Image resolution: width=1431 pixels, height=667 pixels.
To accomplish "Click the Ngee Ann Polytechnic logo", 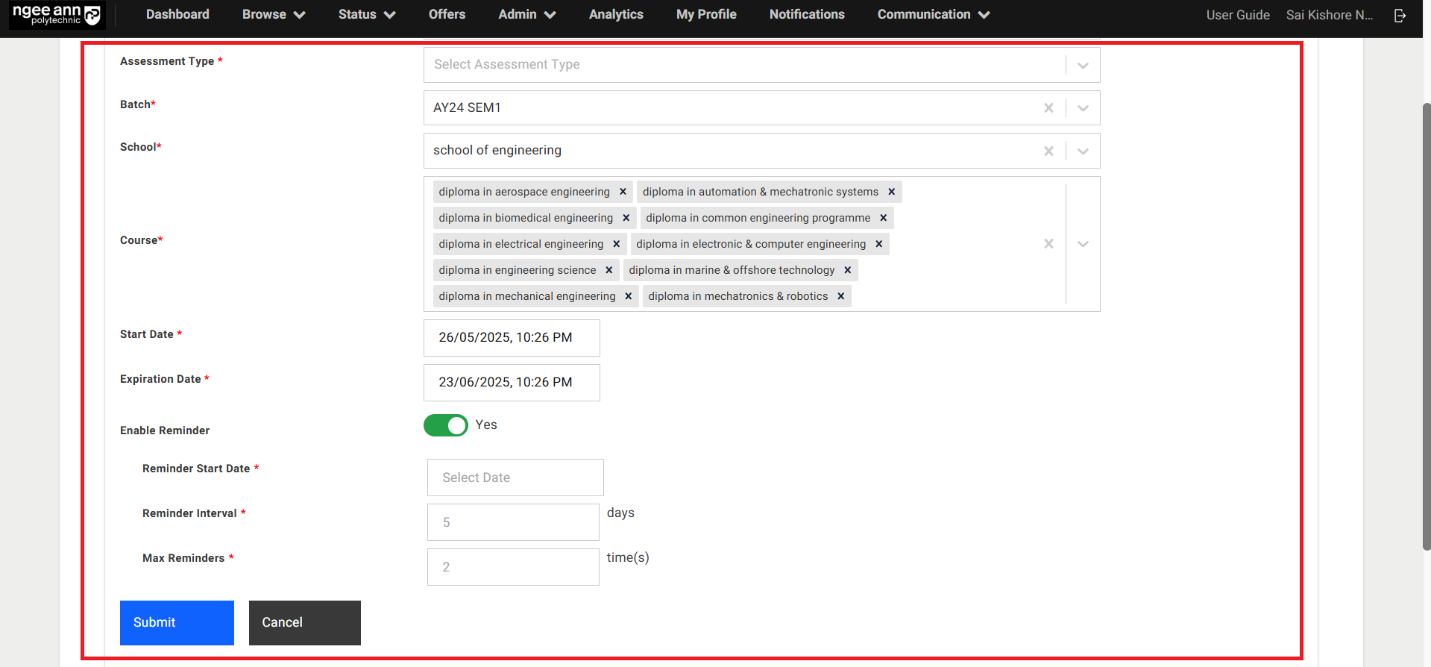I will click(x=57, y=15).
